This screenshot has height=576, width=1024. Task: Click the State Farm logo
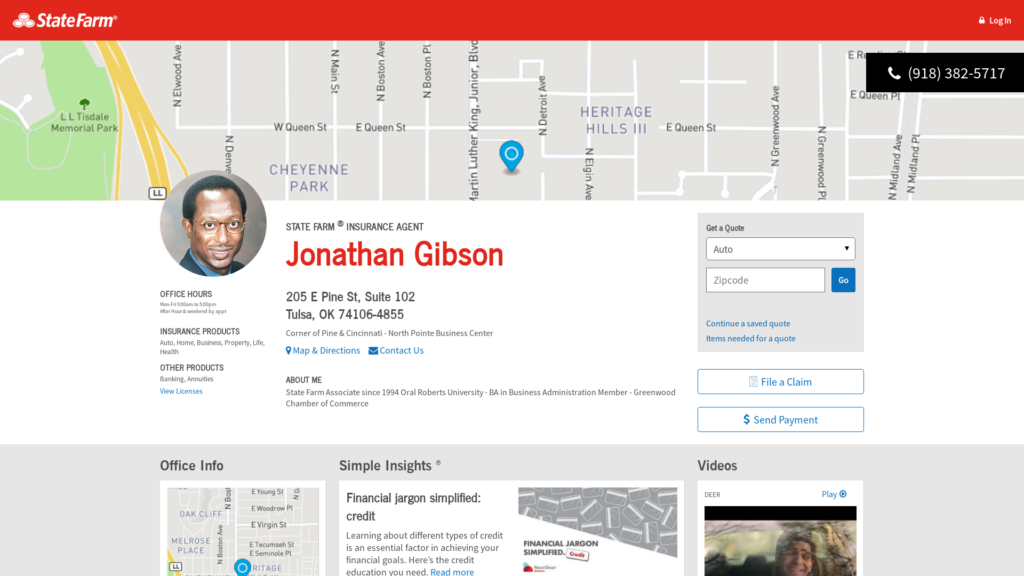point(65,20)
